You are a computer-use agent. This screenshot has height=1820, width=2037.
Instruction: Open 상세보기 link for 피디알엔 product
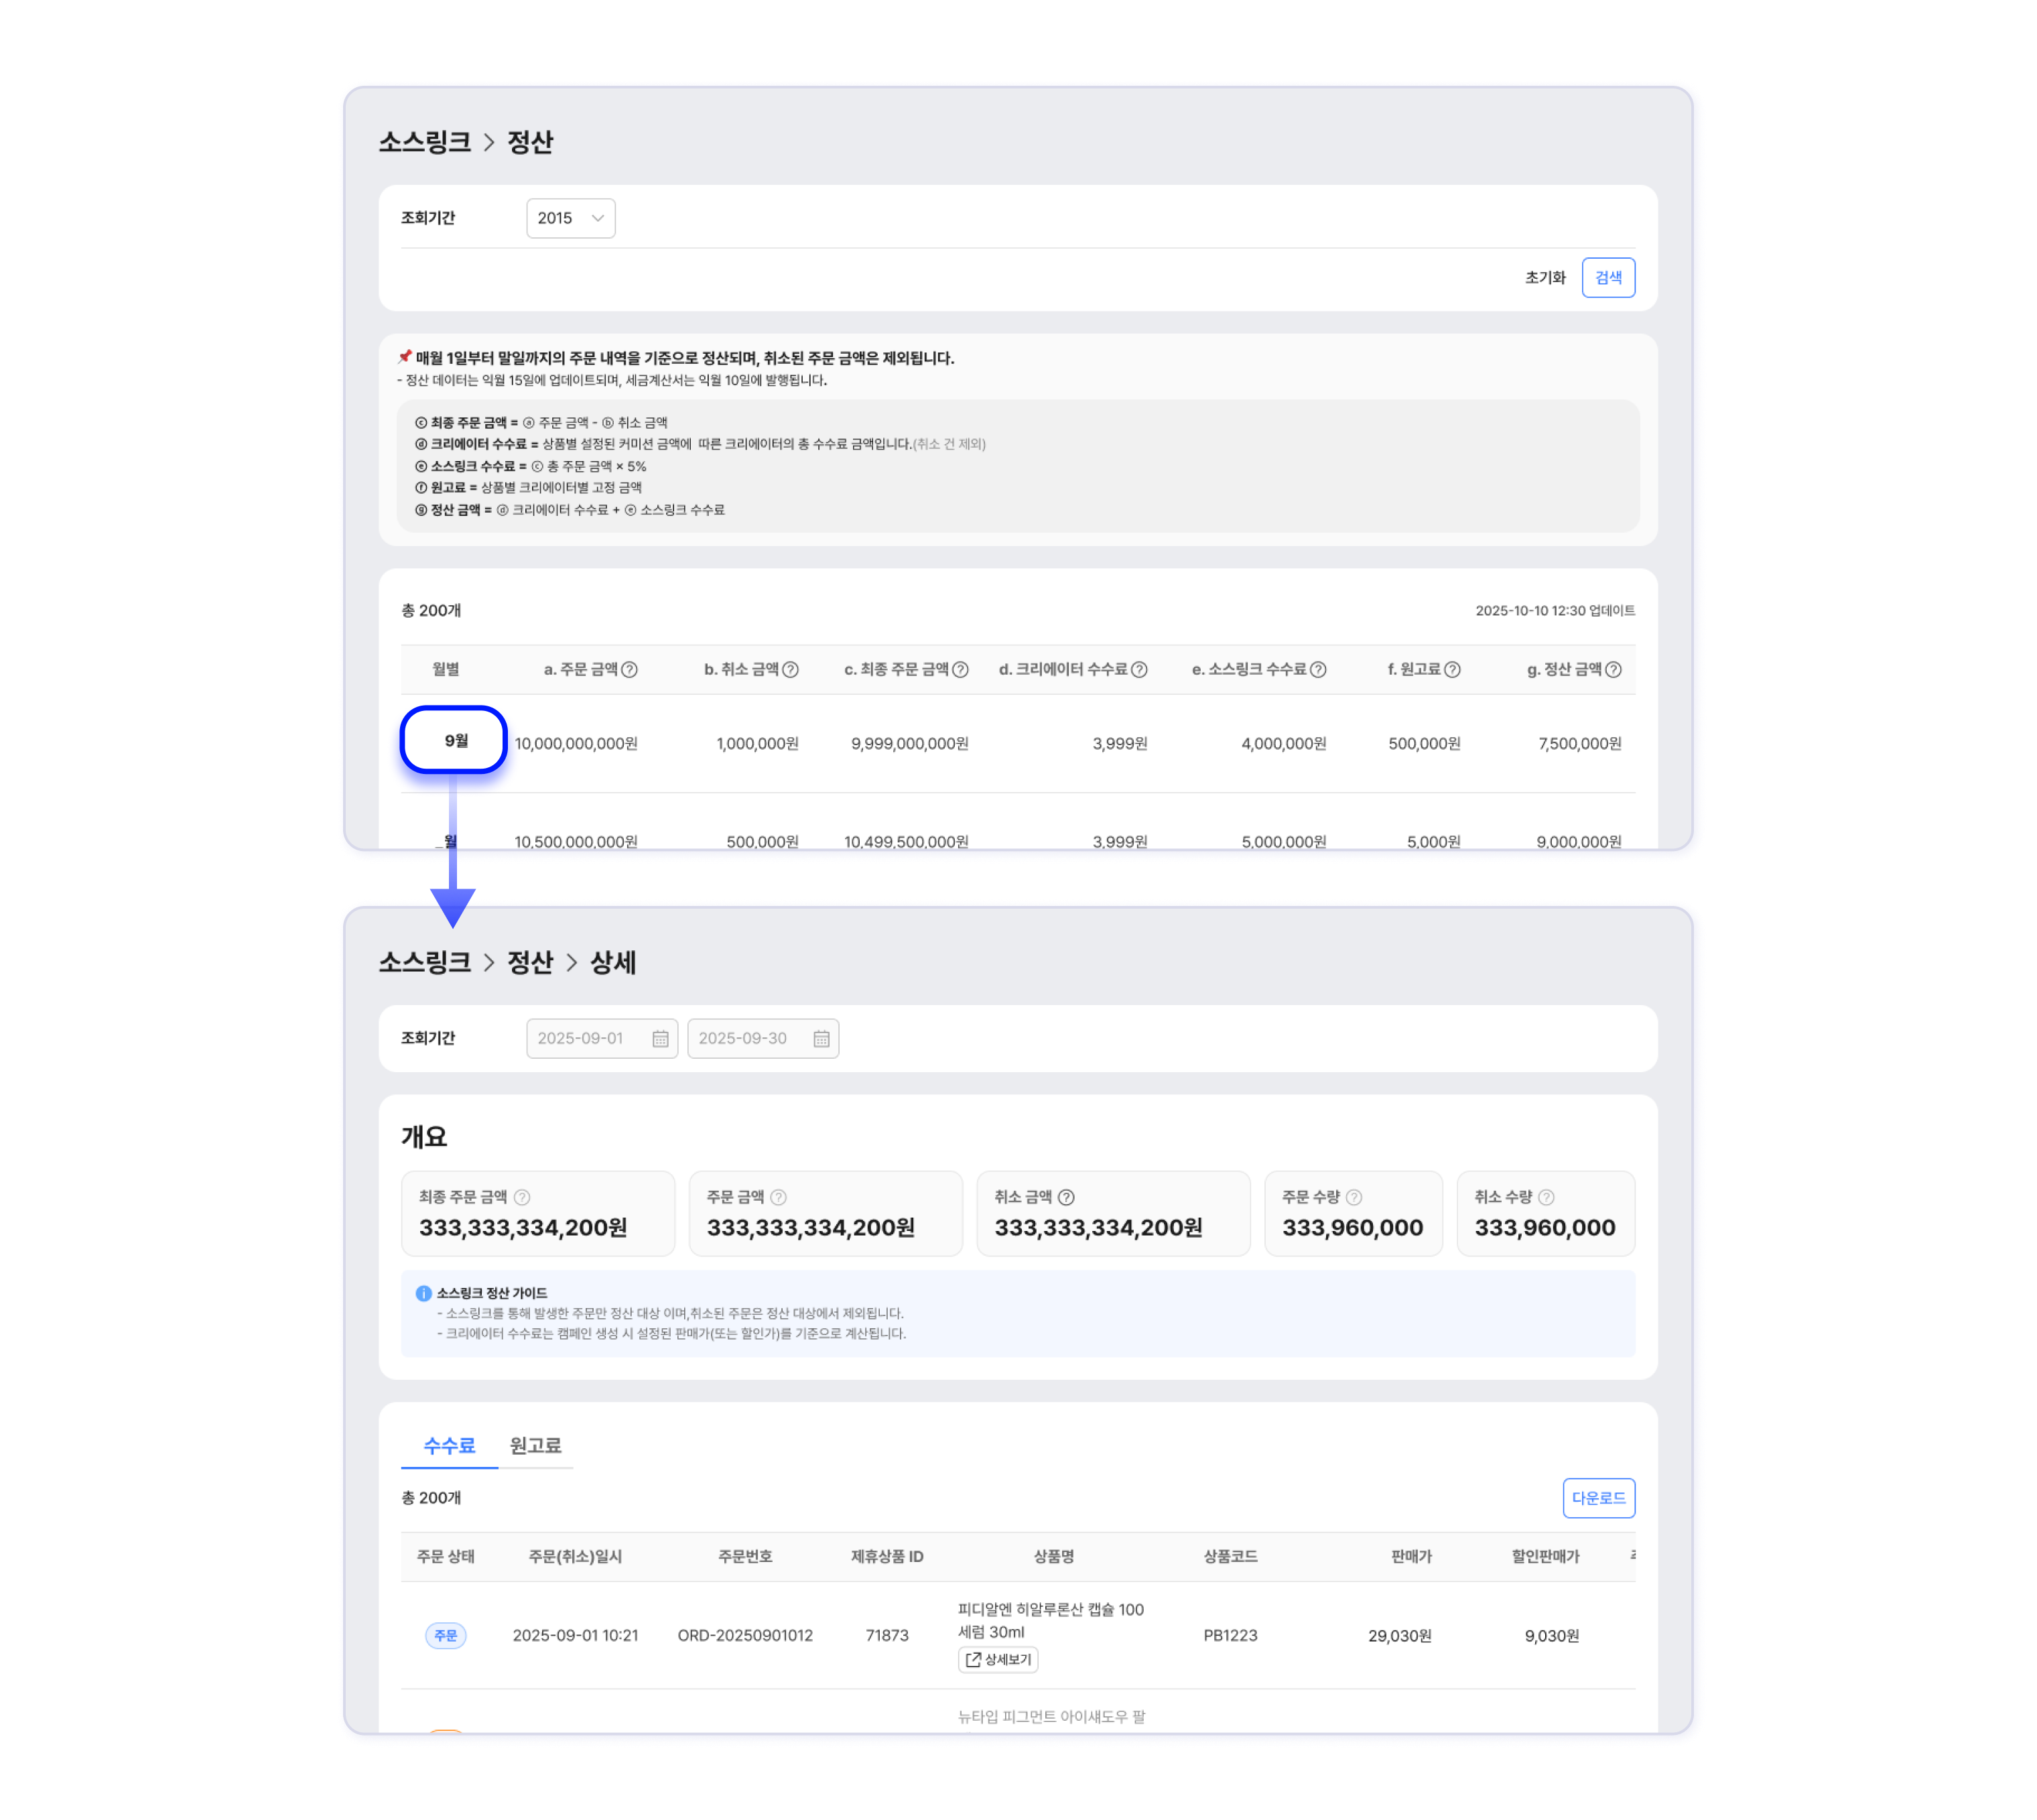pyautogui.click(x=998, y=1660)
